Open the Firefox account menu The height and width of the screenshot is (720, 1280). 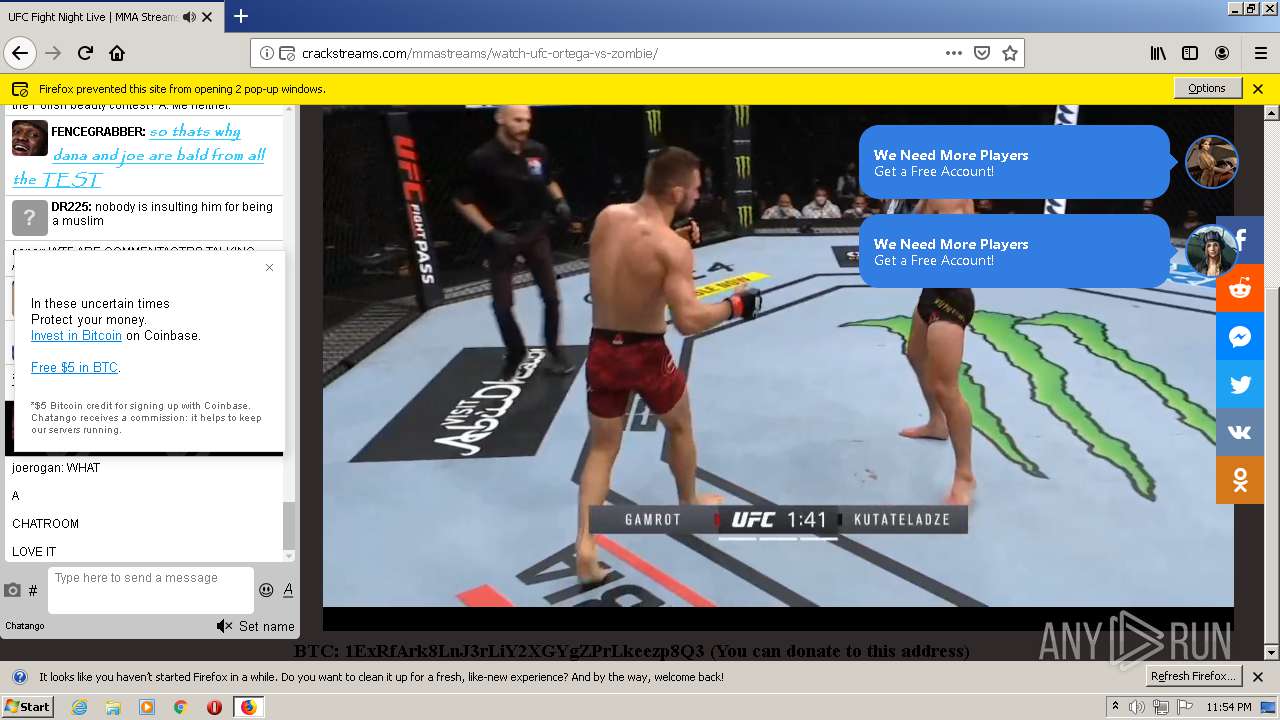(1222, 53)
